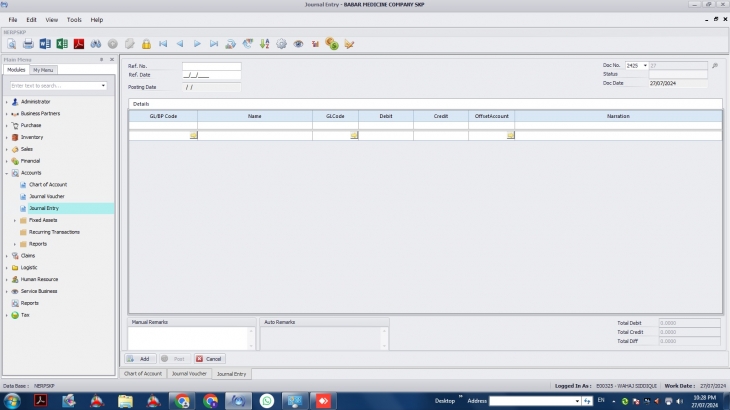Expand the Reports folder under Accounts
This screenshot has width=730, height=410.
pyautogui.click(x=14, y=244)
